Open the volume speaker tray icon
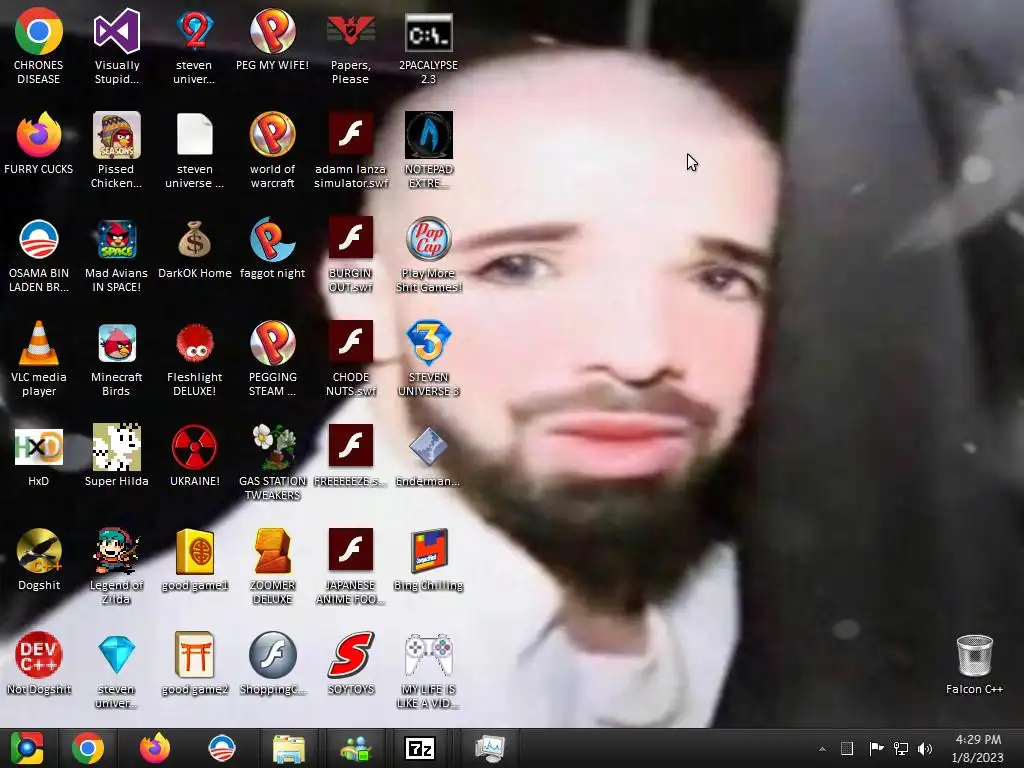1024x768 pixels. point(924,748)
